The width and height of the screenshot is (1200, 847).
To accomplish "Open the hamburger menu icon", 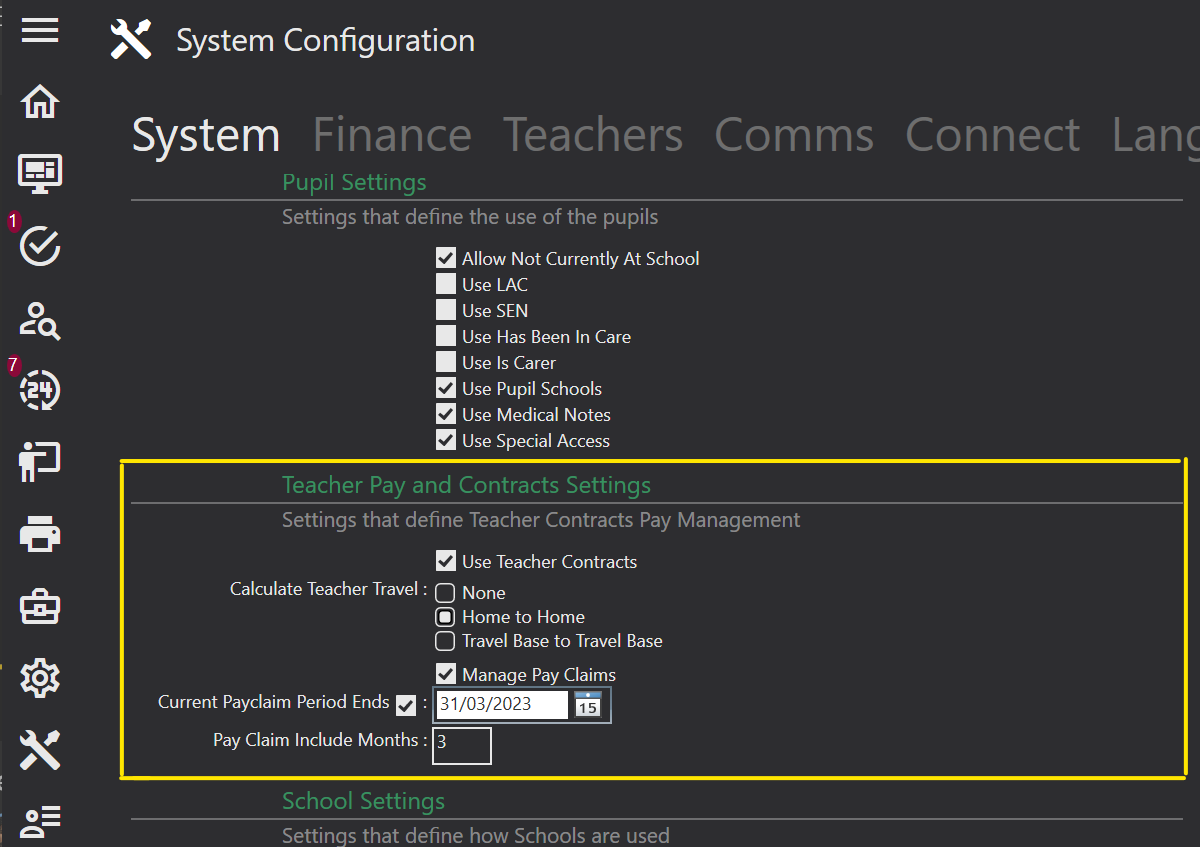I will pyautogui.click(x=40, y=30).
